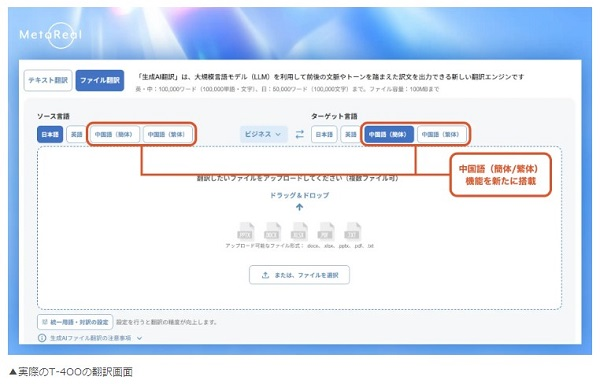
Task: Click the または、ファイルを選択 button
Action: click(x=299, y=275)
